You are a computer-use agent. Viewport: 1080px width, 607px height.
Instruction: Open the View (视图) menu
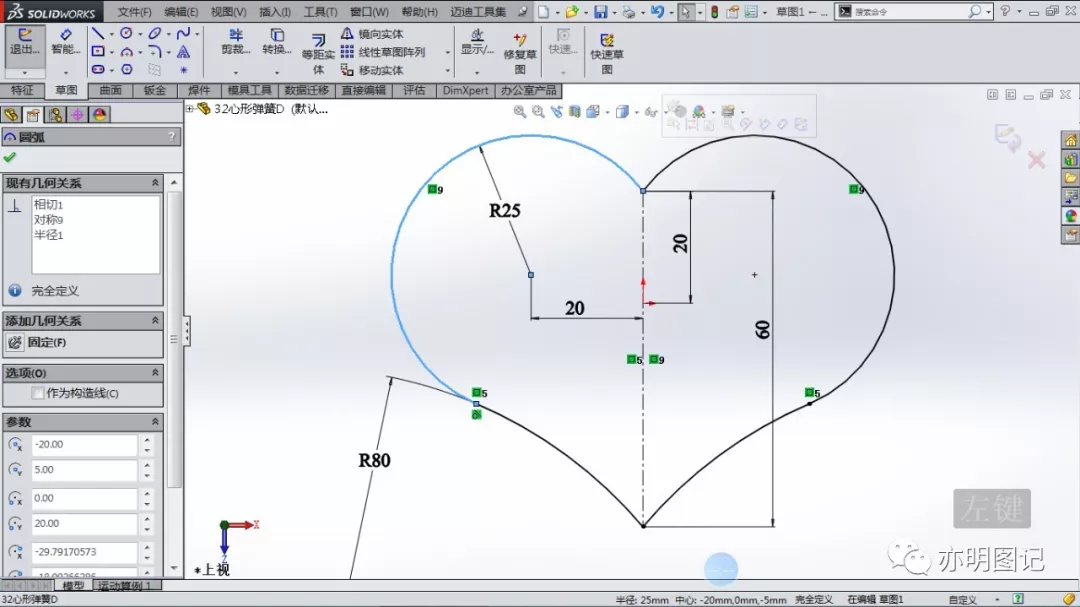tap(228, 12)
